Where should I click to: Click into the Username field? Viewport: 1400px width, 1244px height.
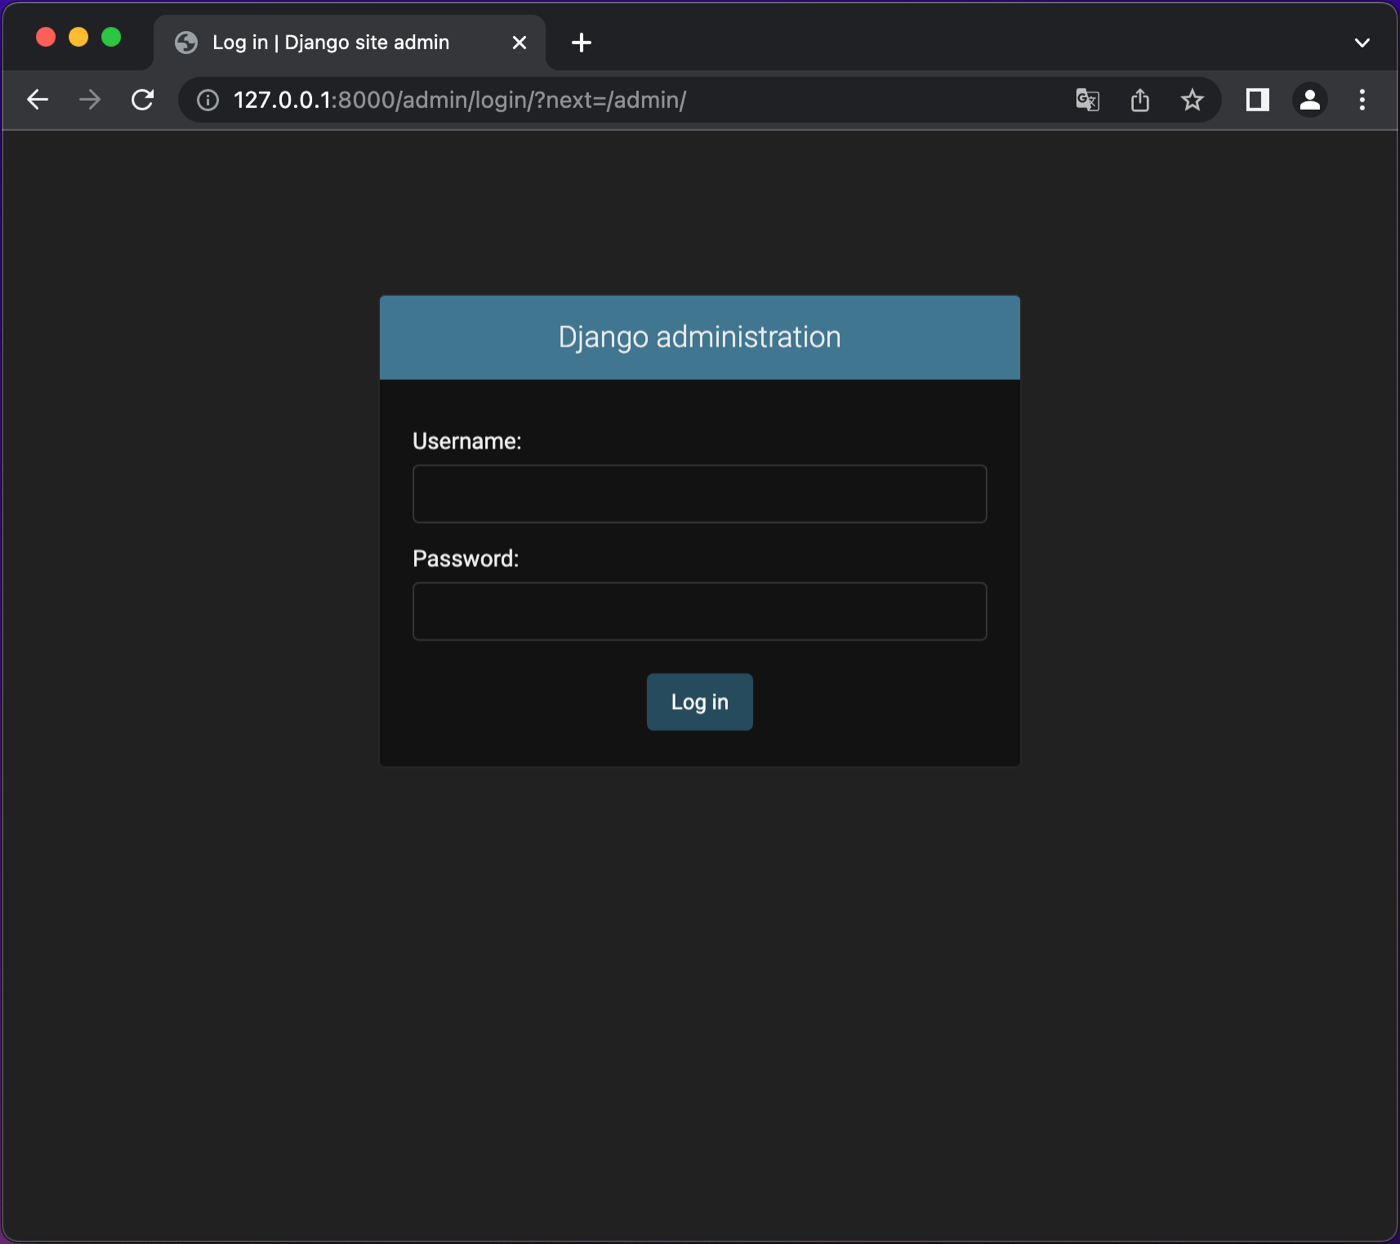click(700, 494)
